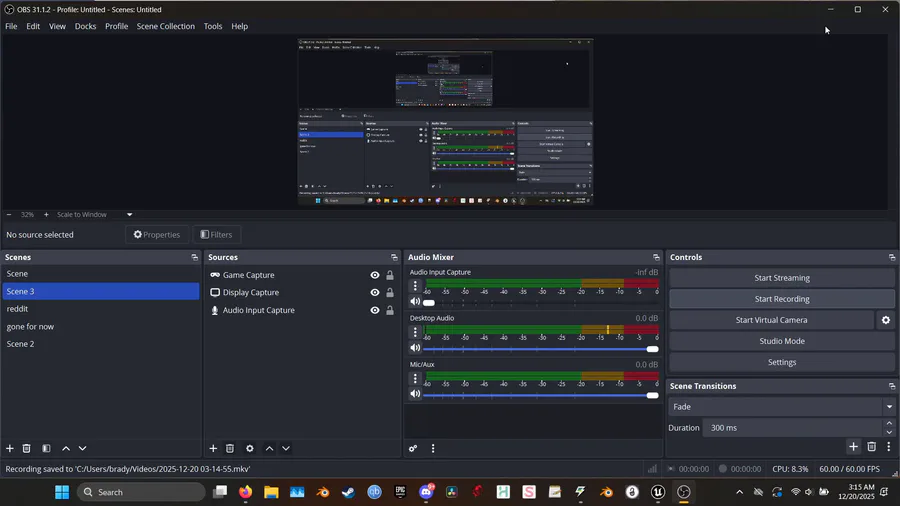
Task: Remove transition trash icon
Action: 871,446
